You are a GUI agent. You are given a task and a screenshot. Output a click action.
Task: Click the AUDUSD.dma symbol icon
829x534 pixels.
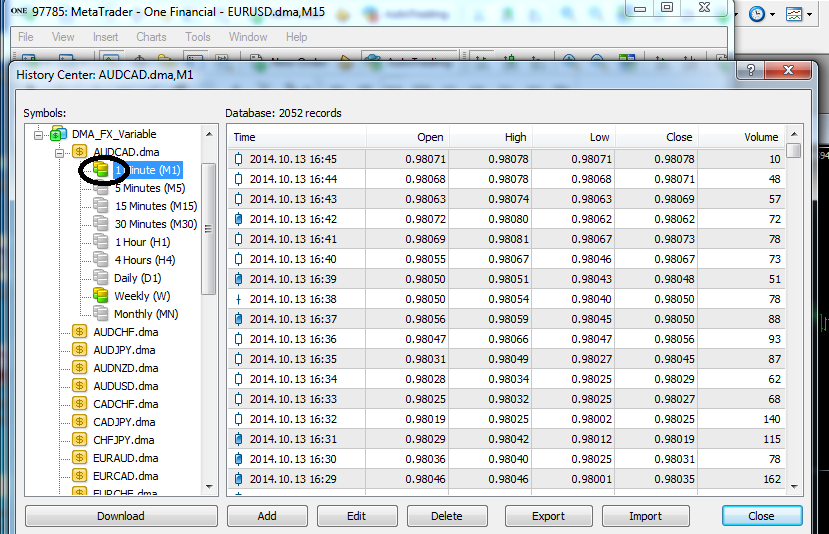[79, 386]
